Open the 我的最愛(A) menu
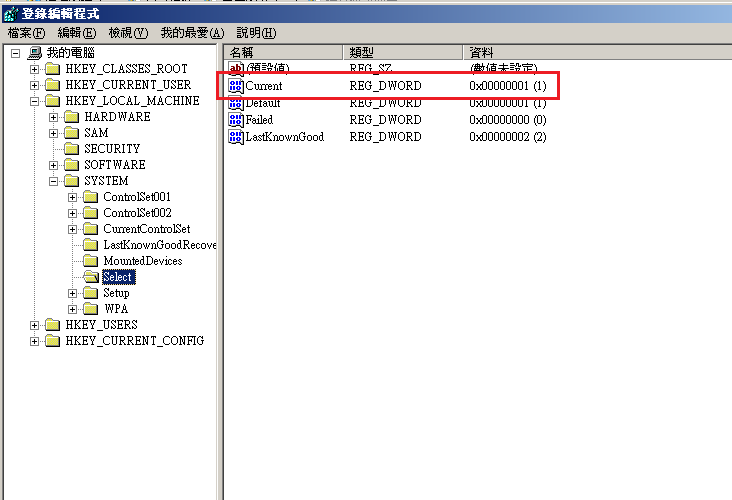732x500 pixels. click(x=192, y=33)
